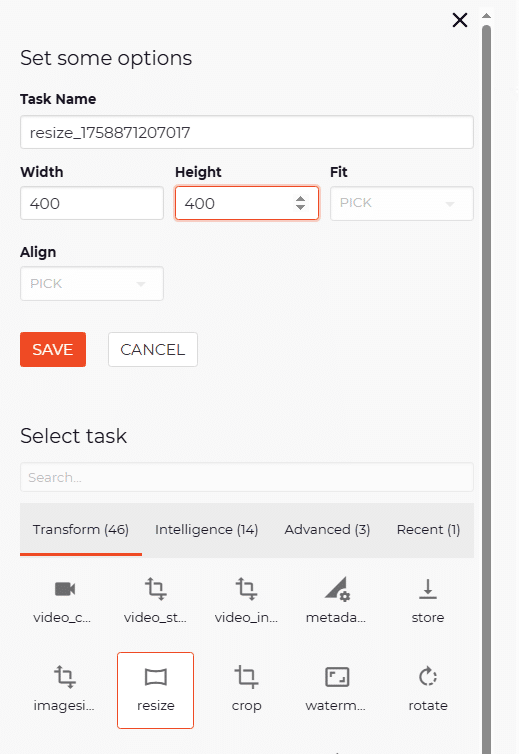Open the Advanced (3) tab
519x754 pixels.
pyautogui.click(x=328, y=529)
